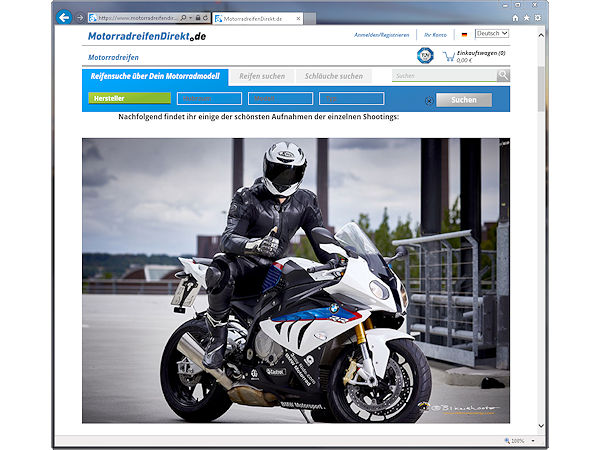The image size is (600, 450).
Task: Click the lock security icon in address bar
Action: [x=198, y=18]
